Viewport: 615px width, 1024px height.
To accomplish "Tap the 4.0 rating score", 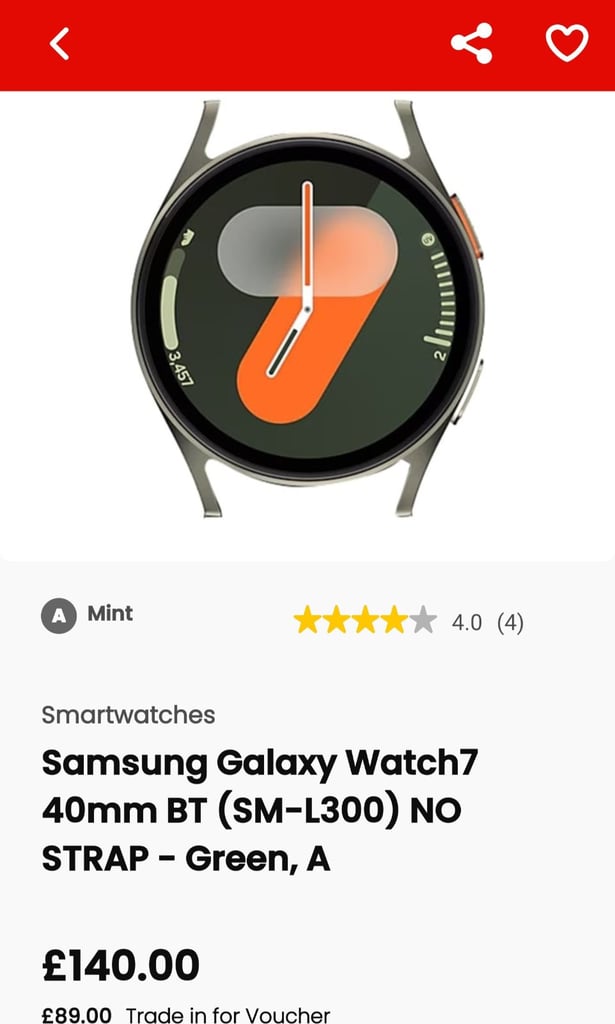I will tap(467, 622).
